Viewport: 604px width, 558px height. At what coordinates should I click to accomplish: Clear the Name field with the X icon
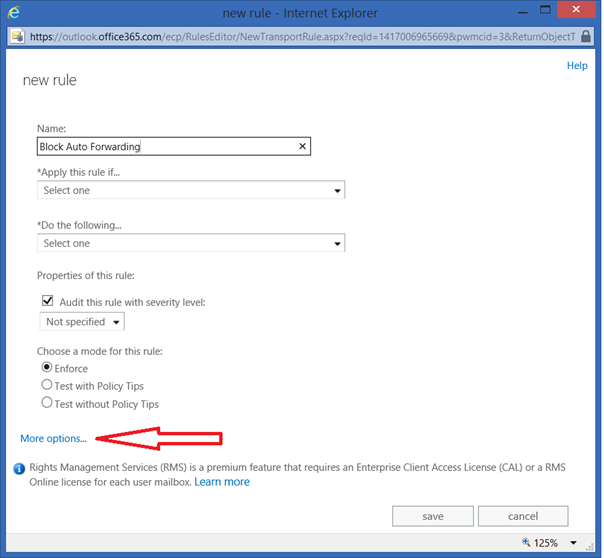302,146
